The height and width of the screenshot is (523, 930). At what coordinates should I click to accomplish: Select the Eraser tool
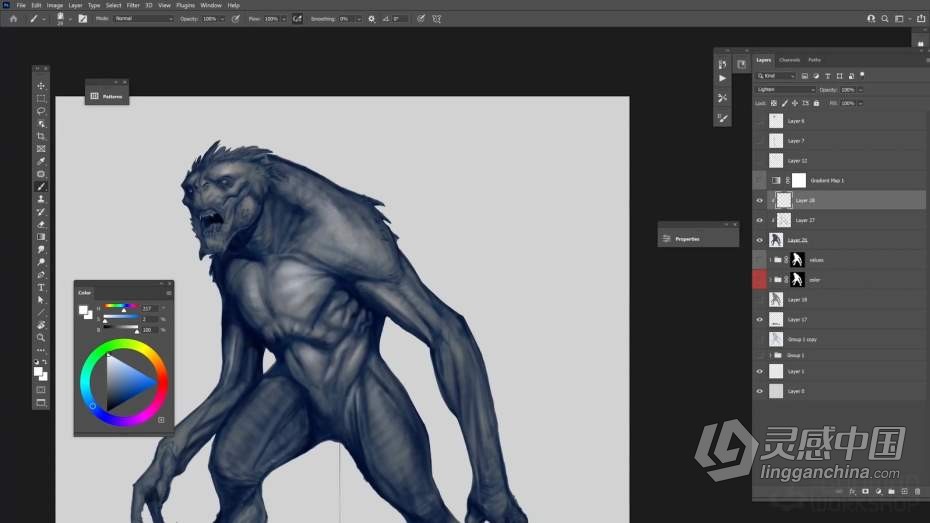pyautogui.click(x=41, y=225)
